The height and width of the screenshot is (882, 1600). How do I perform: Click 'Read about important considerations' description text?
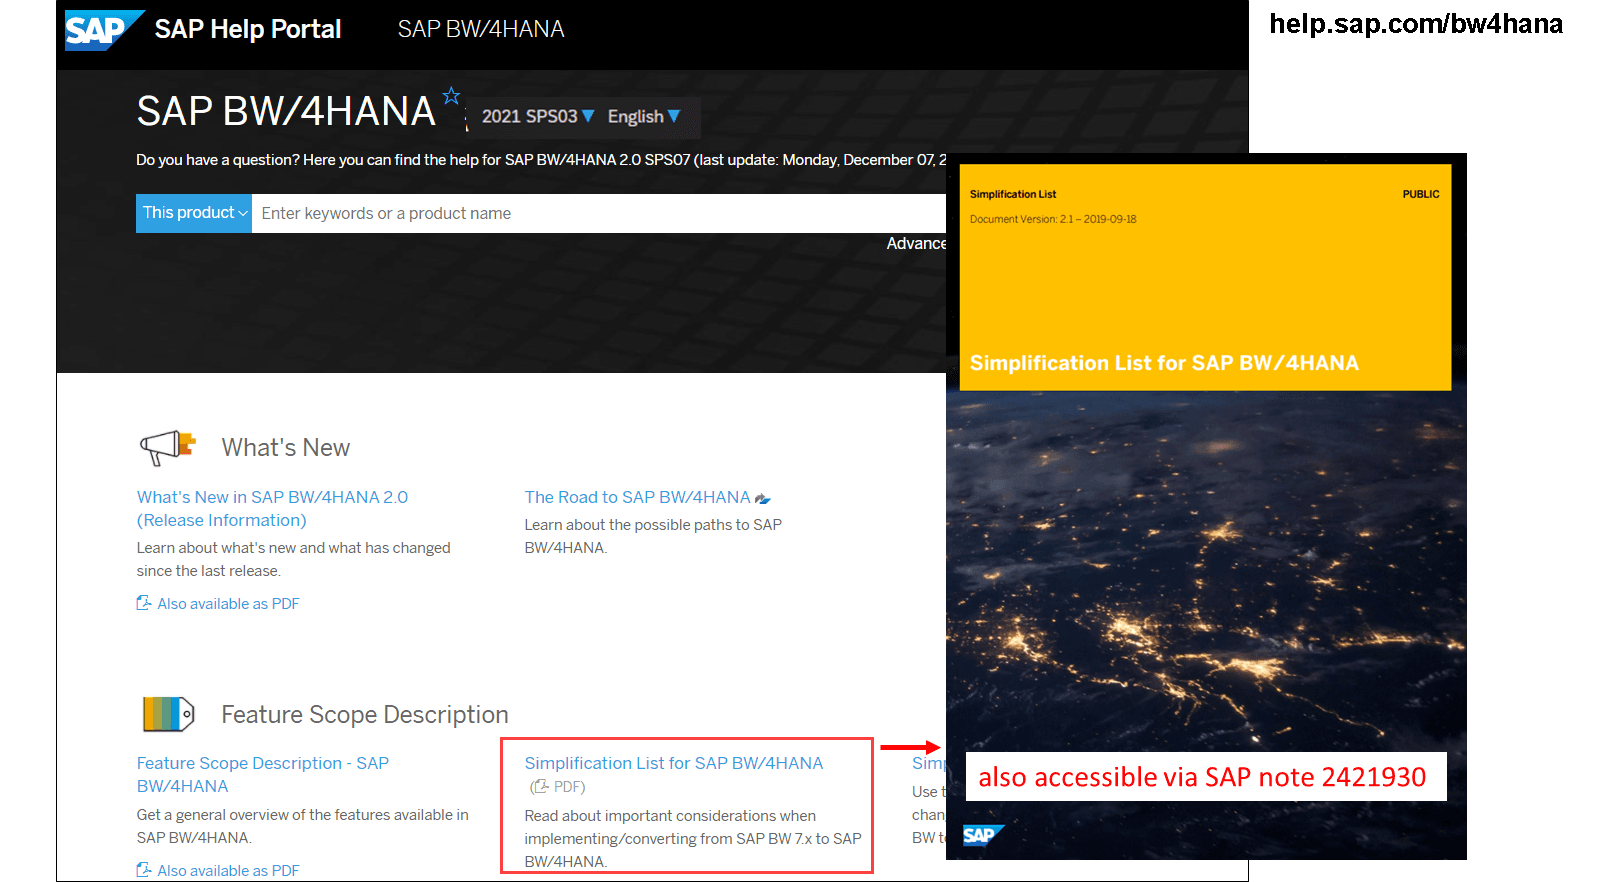(x=693, y=839)
